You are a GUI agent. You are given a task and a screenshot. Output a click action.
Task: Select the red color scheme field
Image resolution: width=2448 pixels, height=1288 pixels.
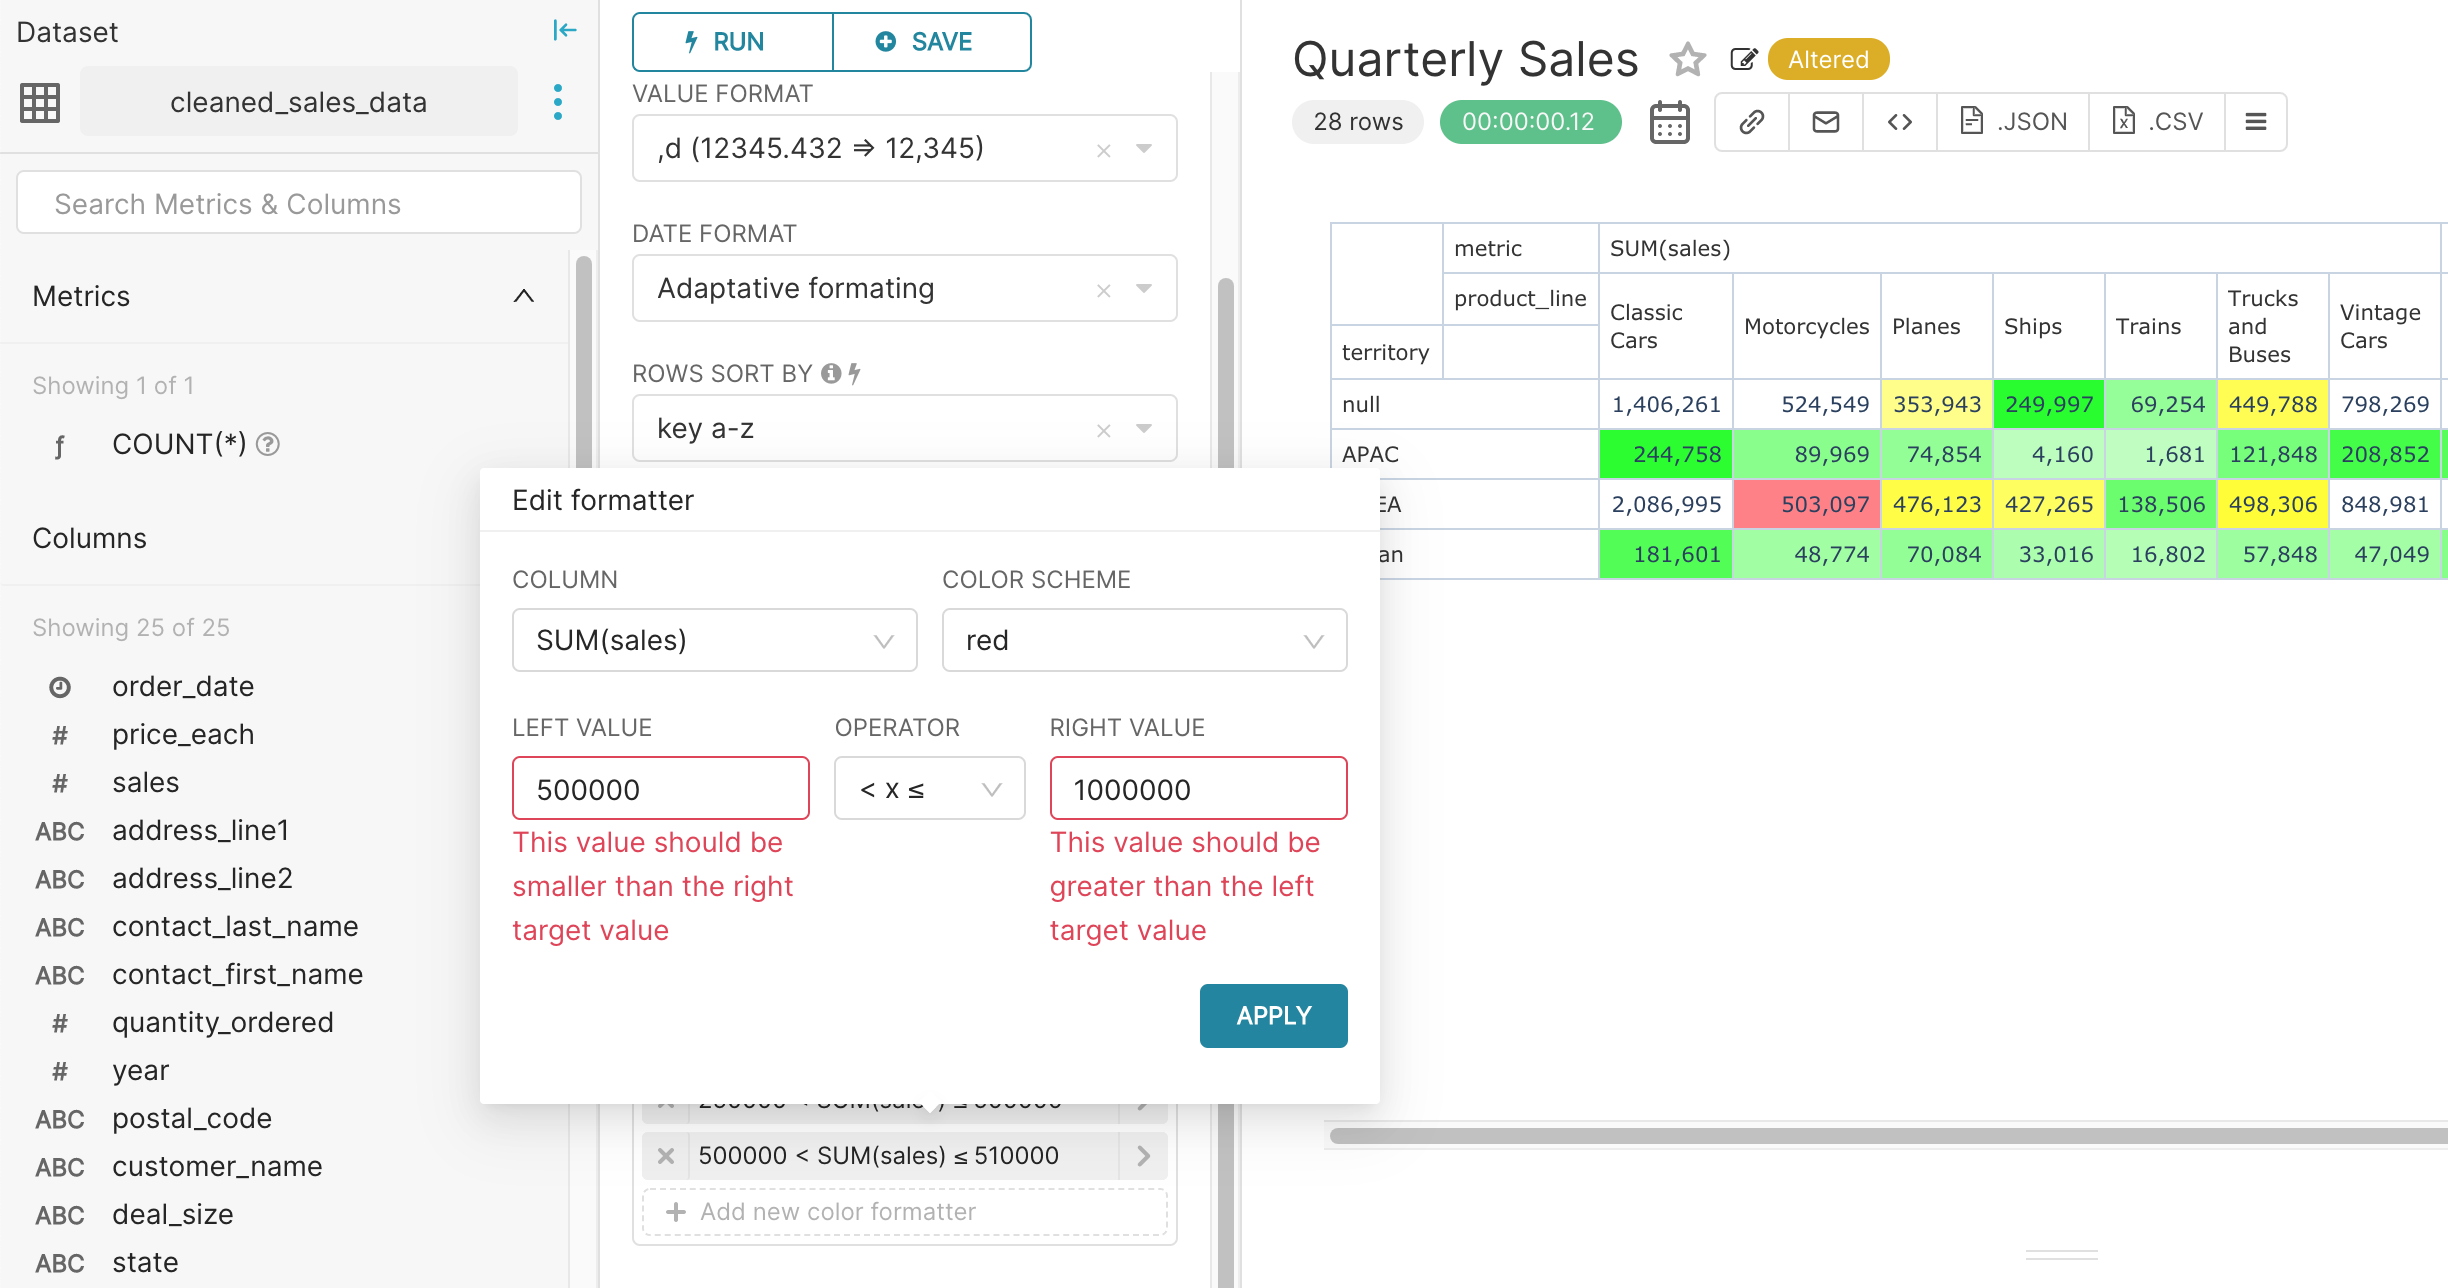pyautogui.click(x=1144, y=640)
